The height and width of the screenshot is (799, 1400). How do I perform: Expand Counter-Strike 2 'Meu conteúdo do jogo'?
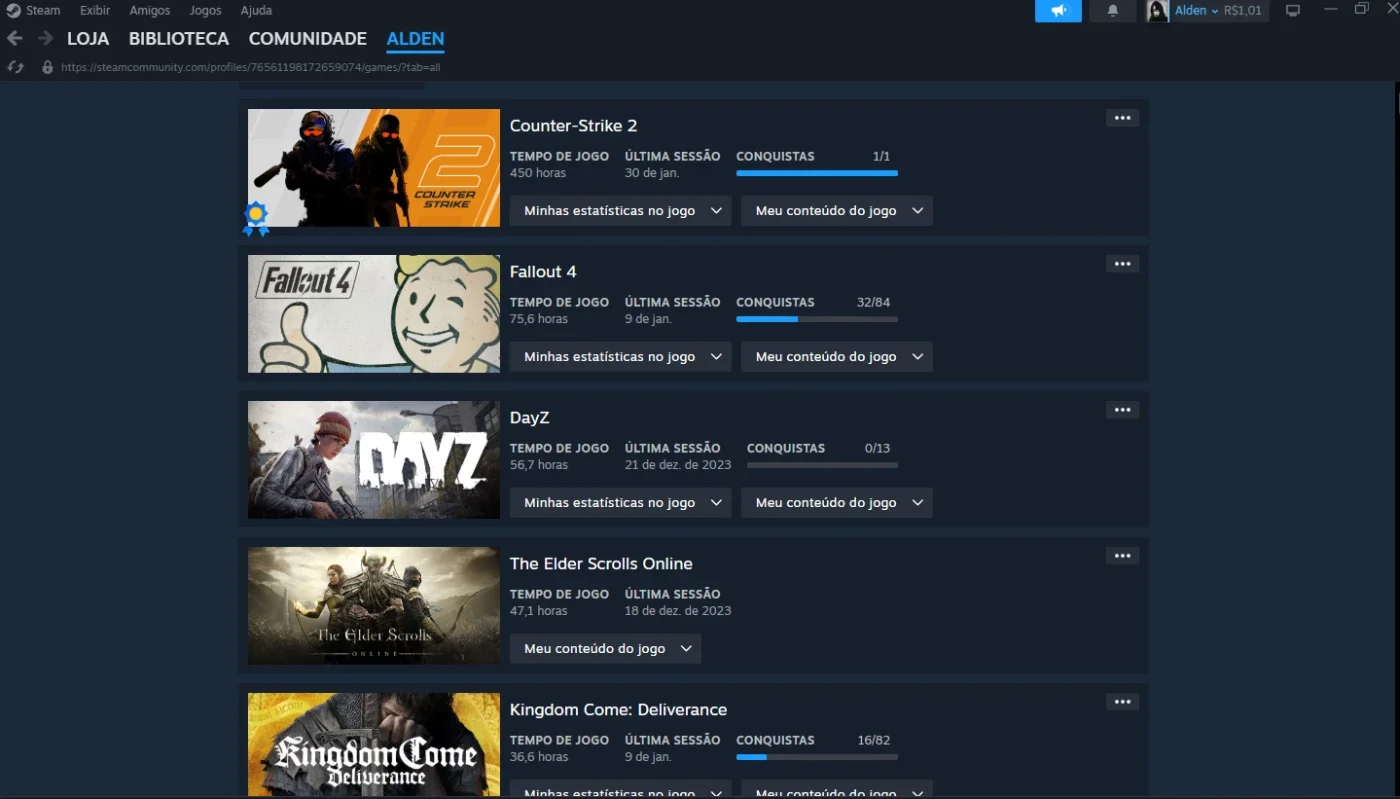837,211
